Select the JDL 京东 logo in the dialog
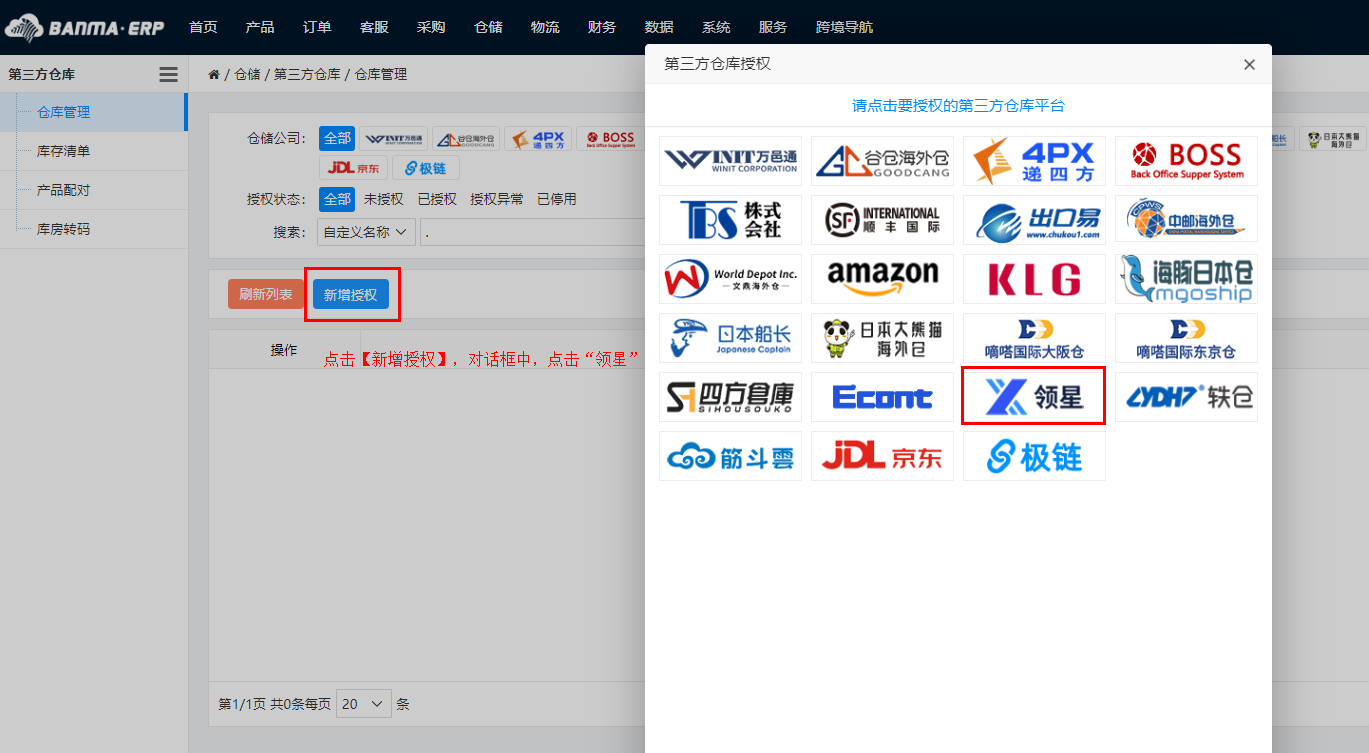 click(882, 456)
